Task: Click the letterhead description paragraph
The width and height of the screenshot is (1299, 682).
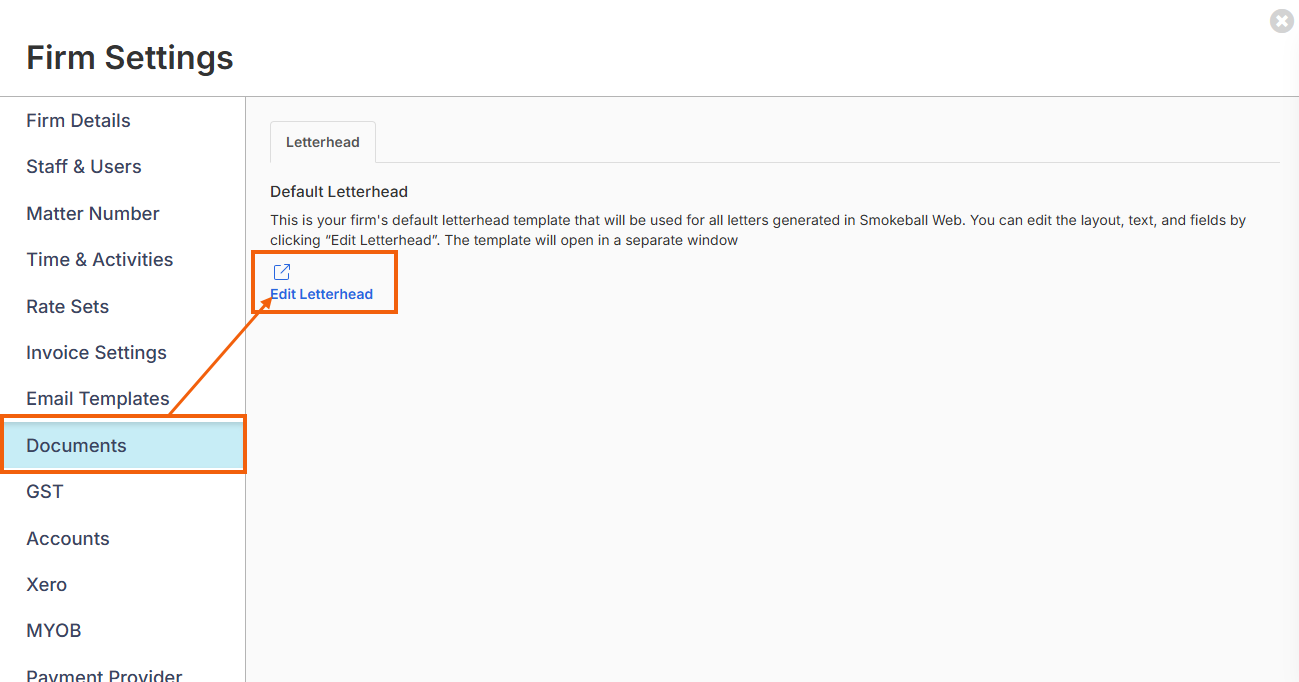Action: (x=758, y=230)
